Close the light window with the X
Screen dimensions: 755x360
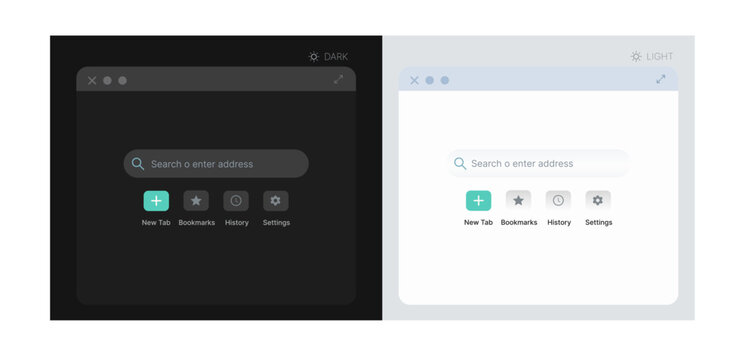click(414, 80)
